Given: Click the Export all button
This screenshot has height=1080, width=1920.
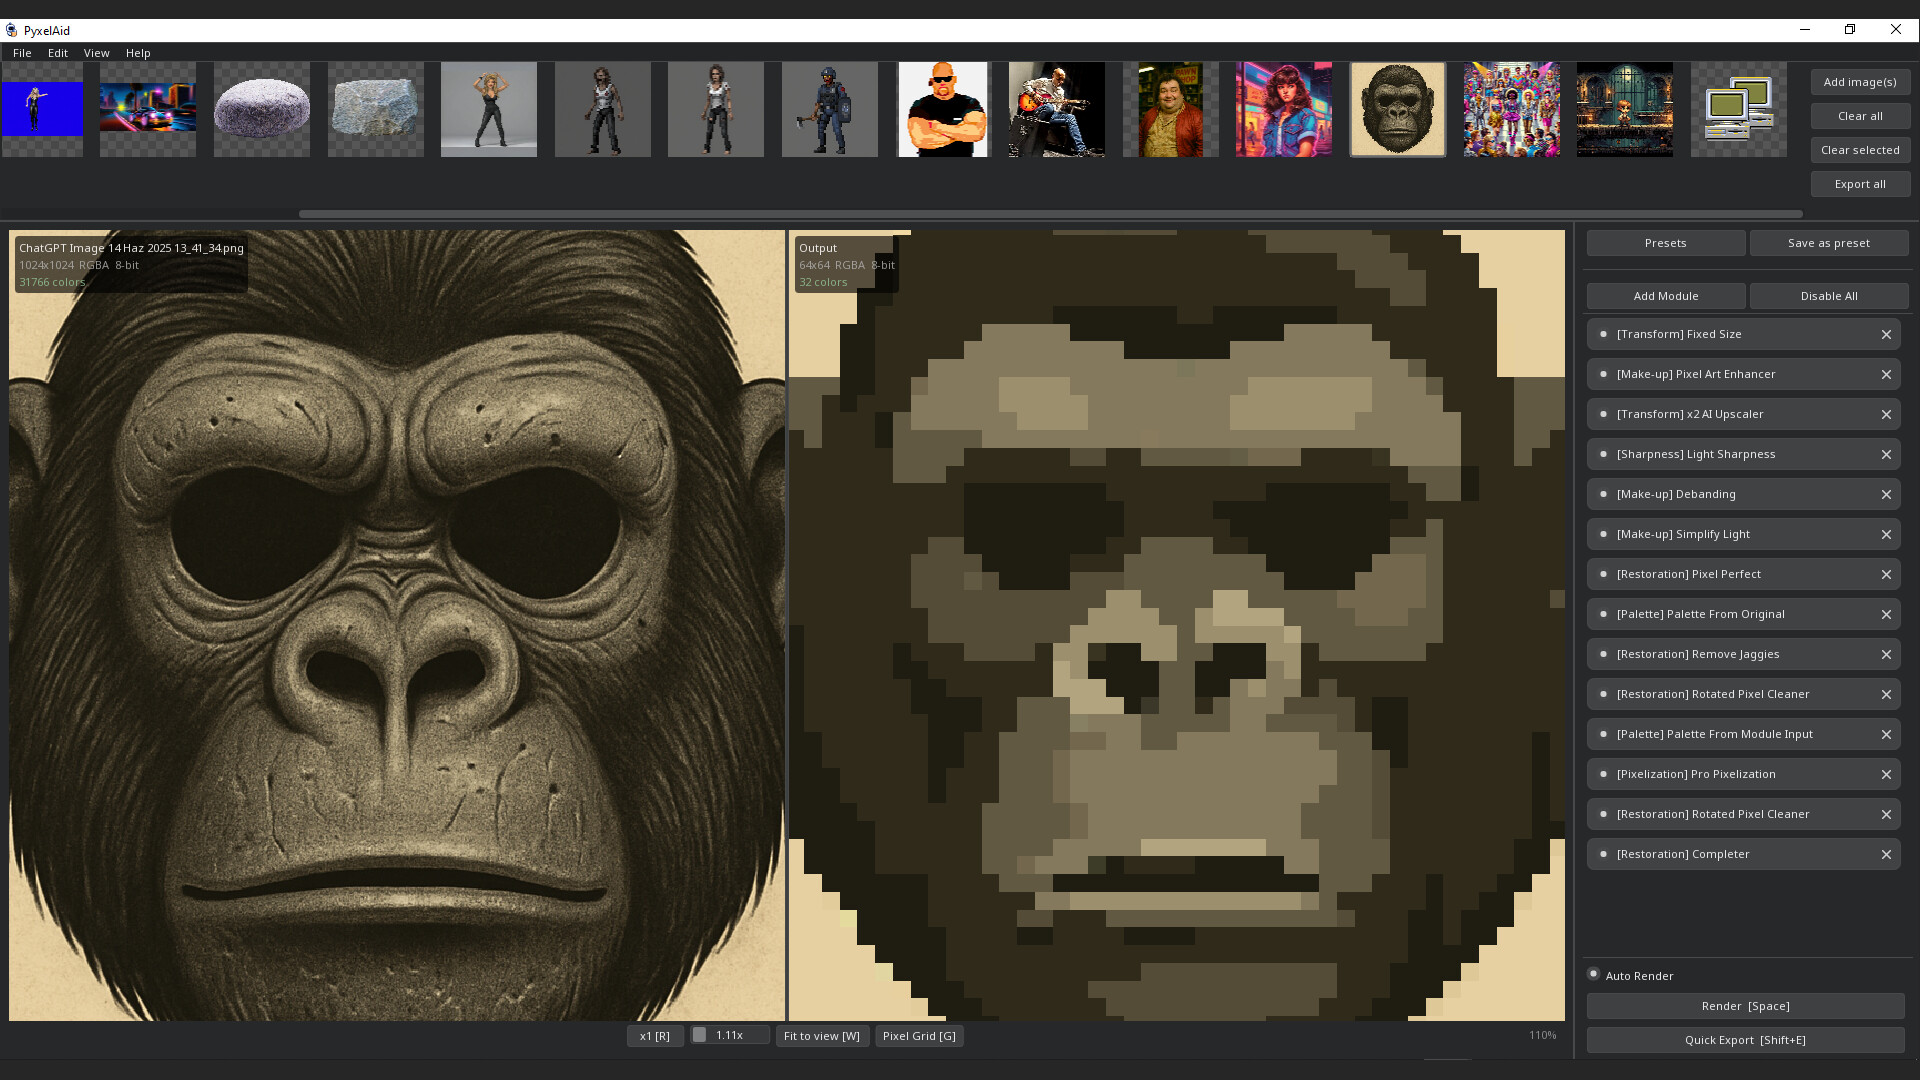Looking at the screenshot, I should click(1860, 184).
